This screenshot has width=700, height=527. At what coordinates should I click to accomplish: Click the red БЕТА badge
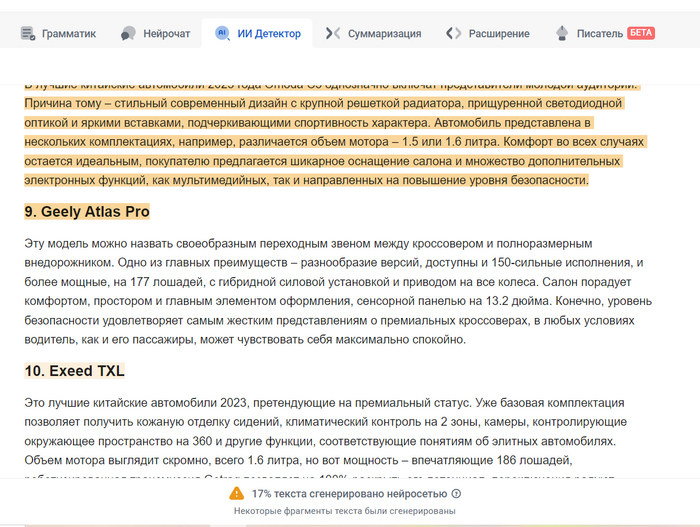click(641, 33)
